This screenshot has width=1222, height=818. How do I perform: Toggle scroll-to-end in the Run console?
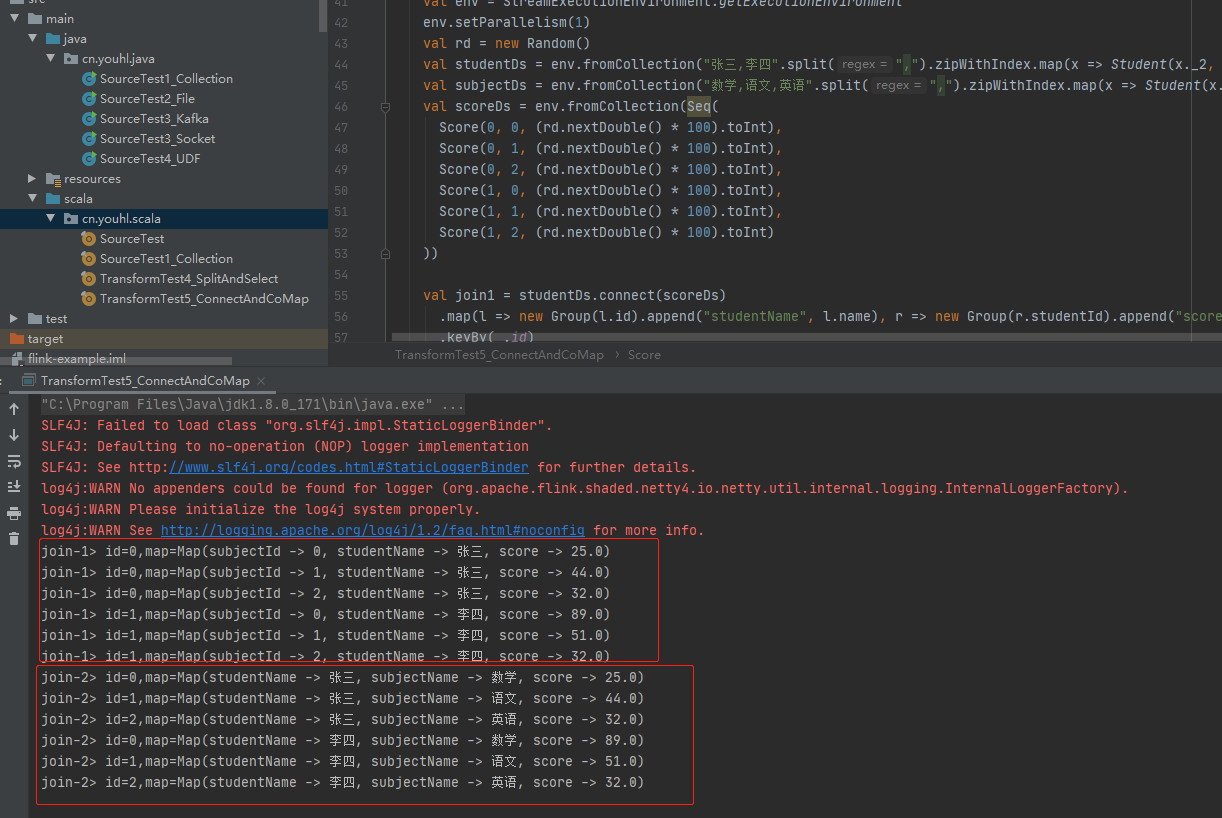pyautogui.click(x=14, y=487)
